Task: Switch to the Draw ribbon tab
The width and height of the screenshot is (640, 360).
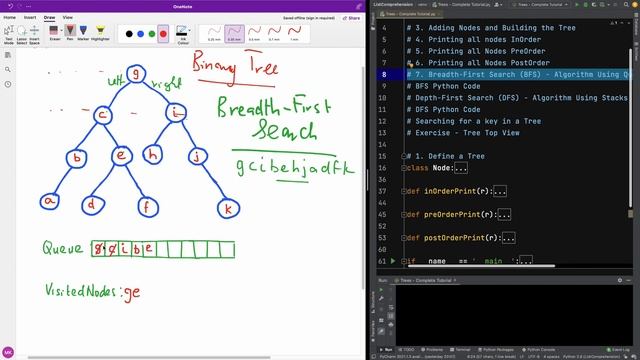Action: pyautogui.click(x=49, y=18)
